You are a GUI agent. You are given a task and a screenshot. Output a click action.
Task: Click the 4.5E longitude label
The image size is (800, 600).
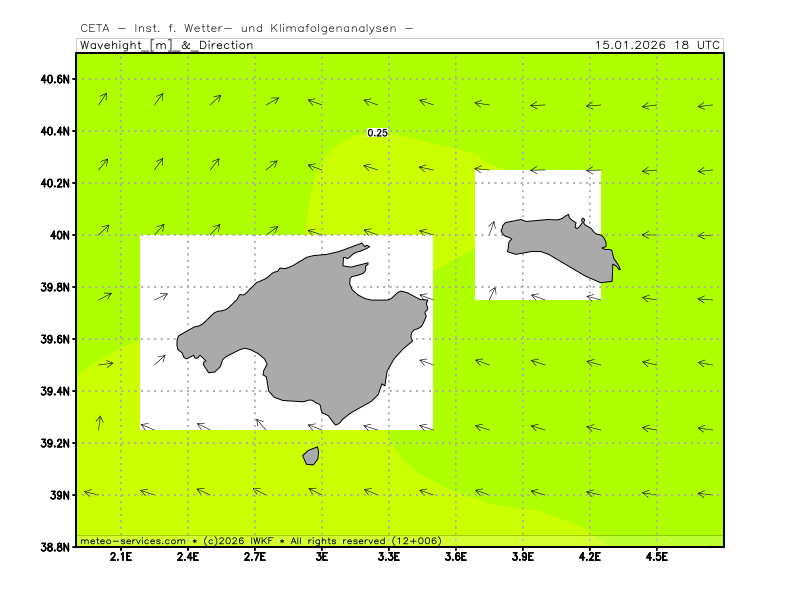pyautogui.click(x=656, y=557)
